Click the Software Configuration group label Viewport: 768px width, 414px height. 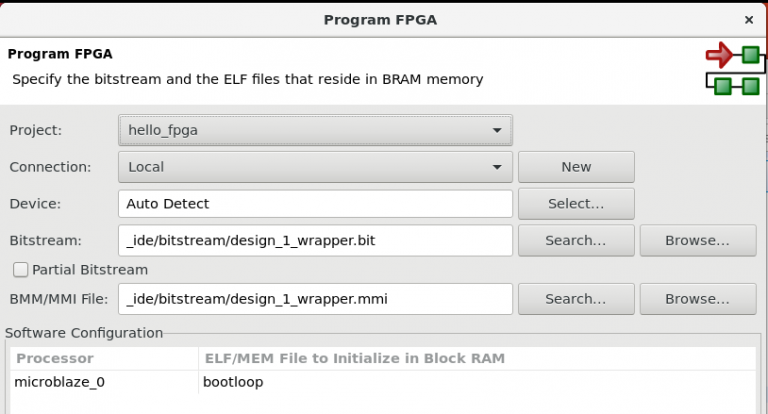pyautogui.click(x=84, y=333)
